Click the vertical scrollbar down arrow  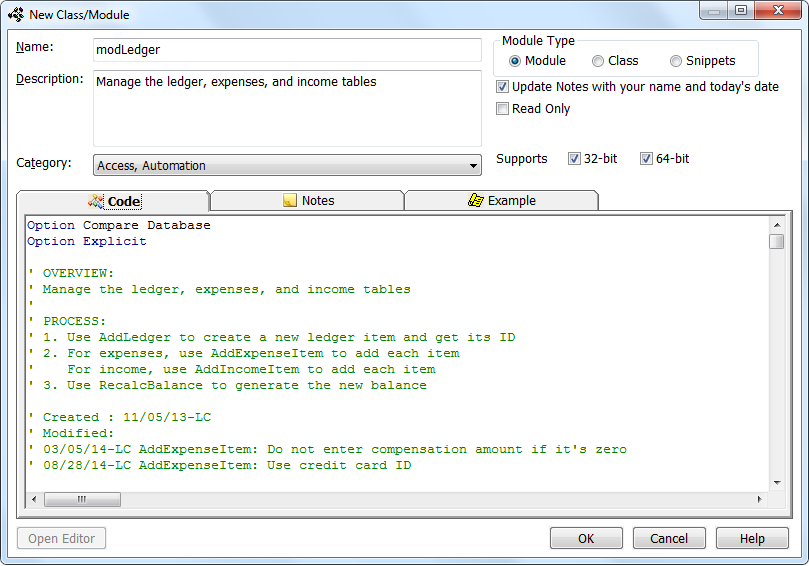776,483
